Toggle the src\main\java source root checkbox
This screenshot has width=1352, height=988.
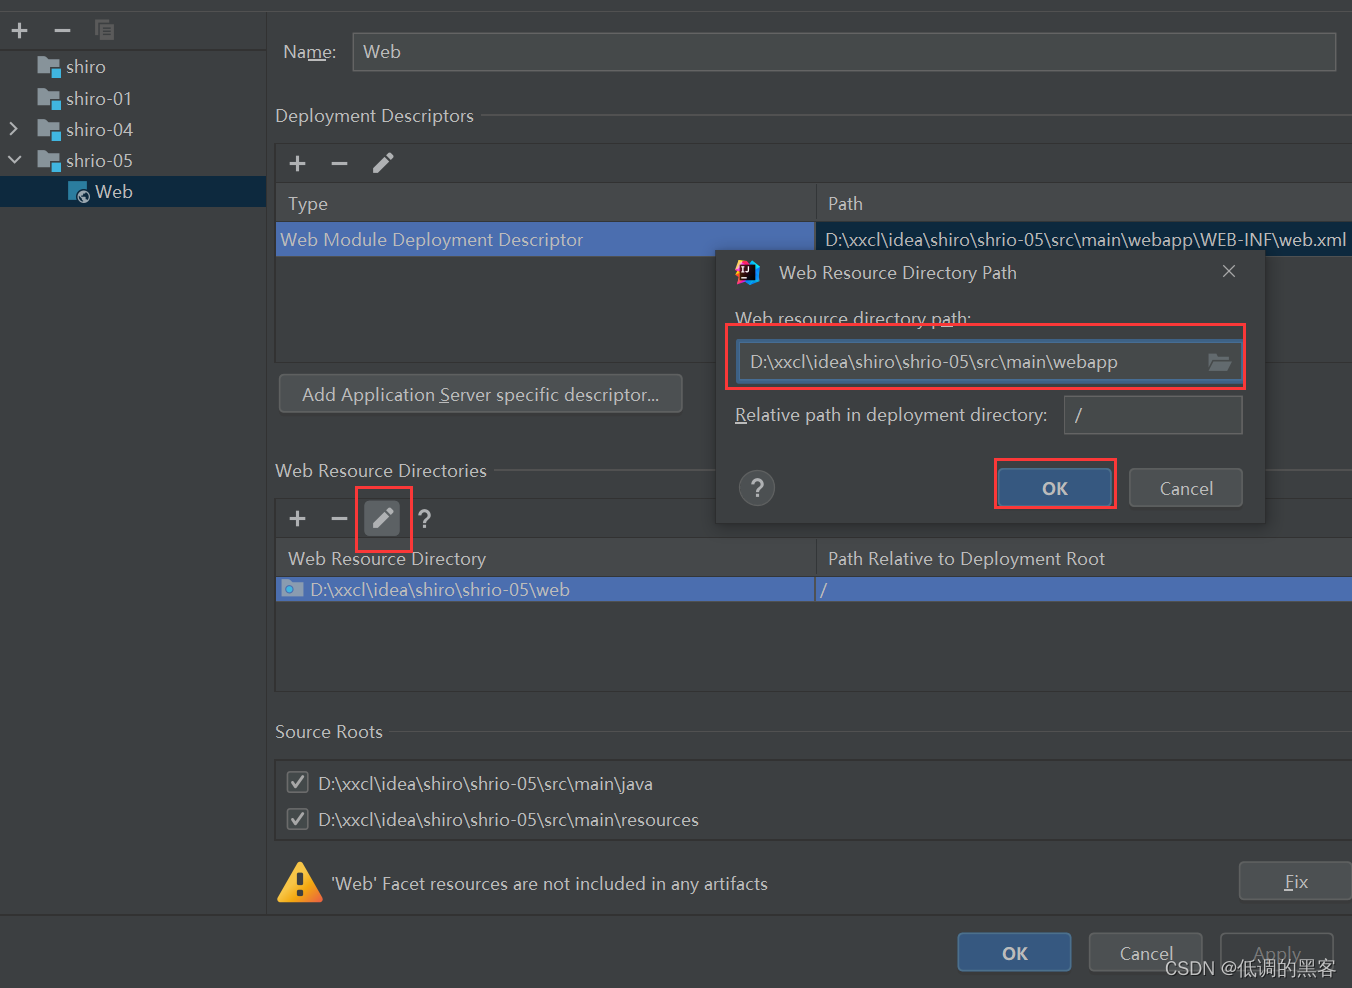click(297, 782)
